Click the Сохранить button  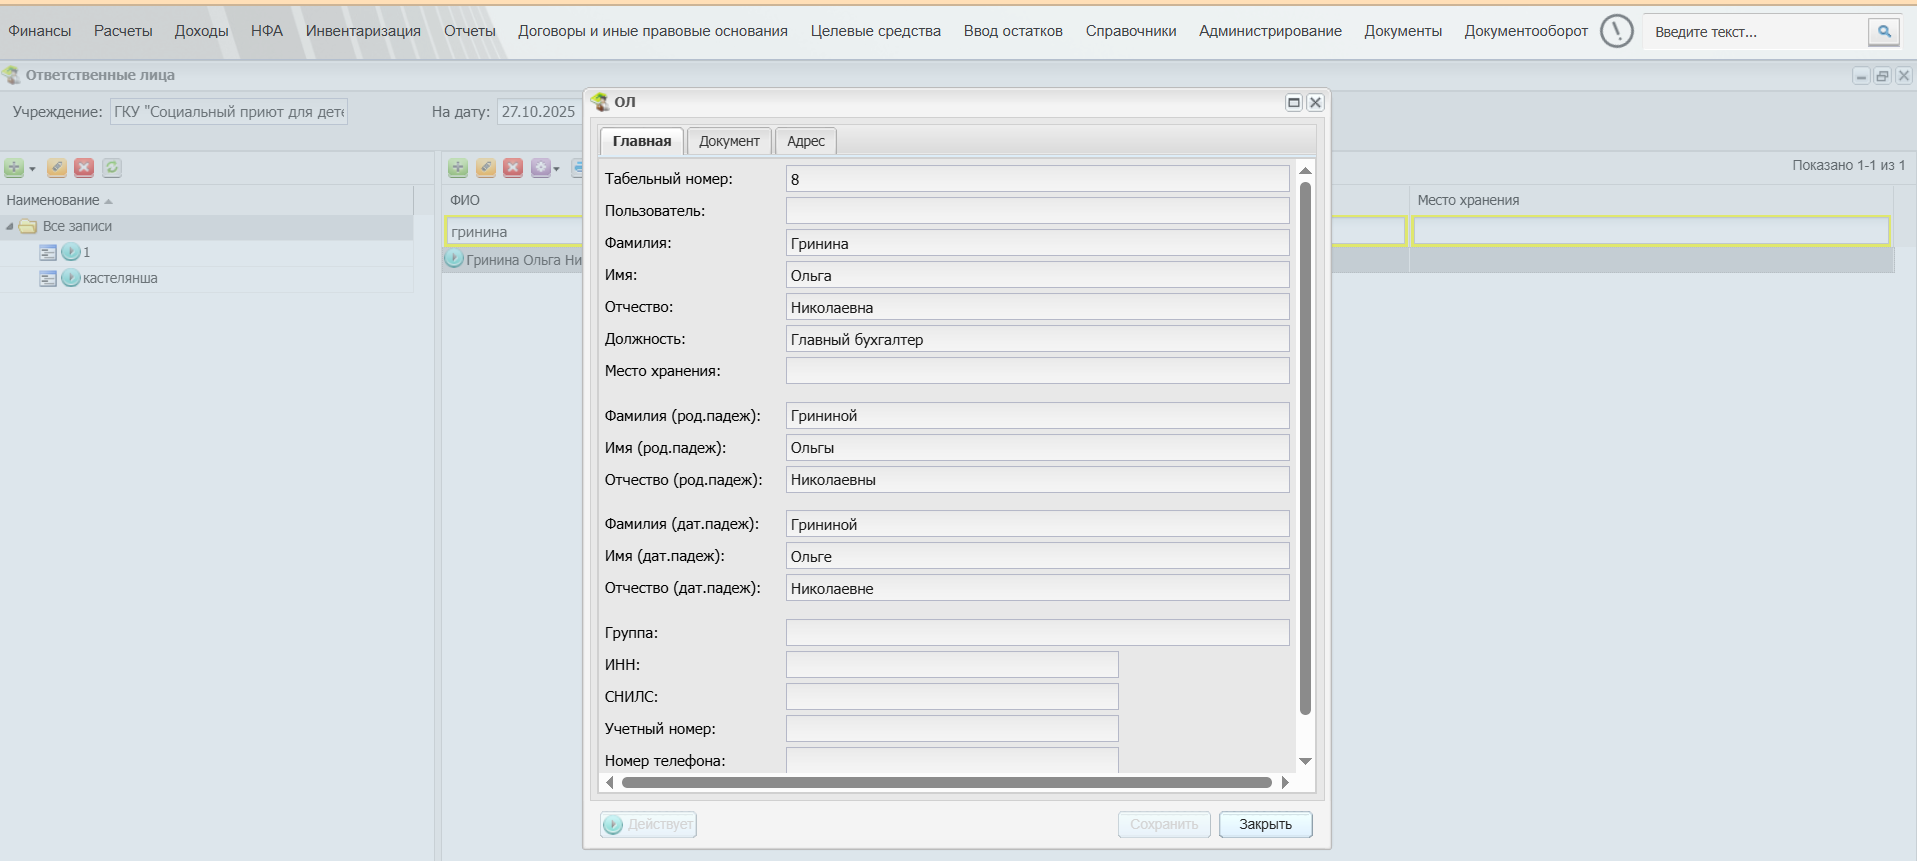tap(1164, 824)
